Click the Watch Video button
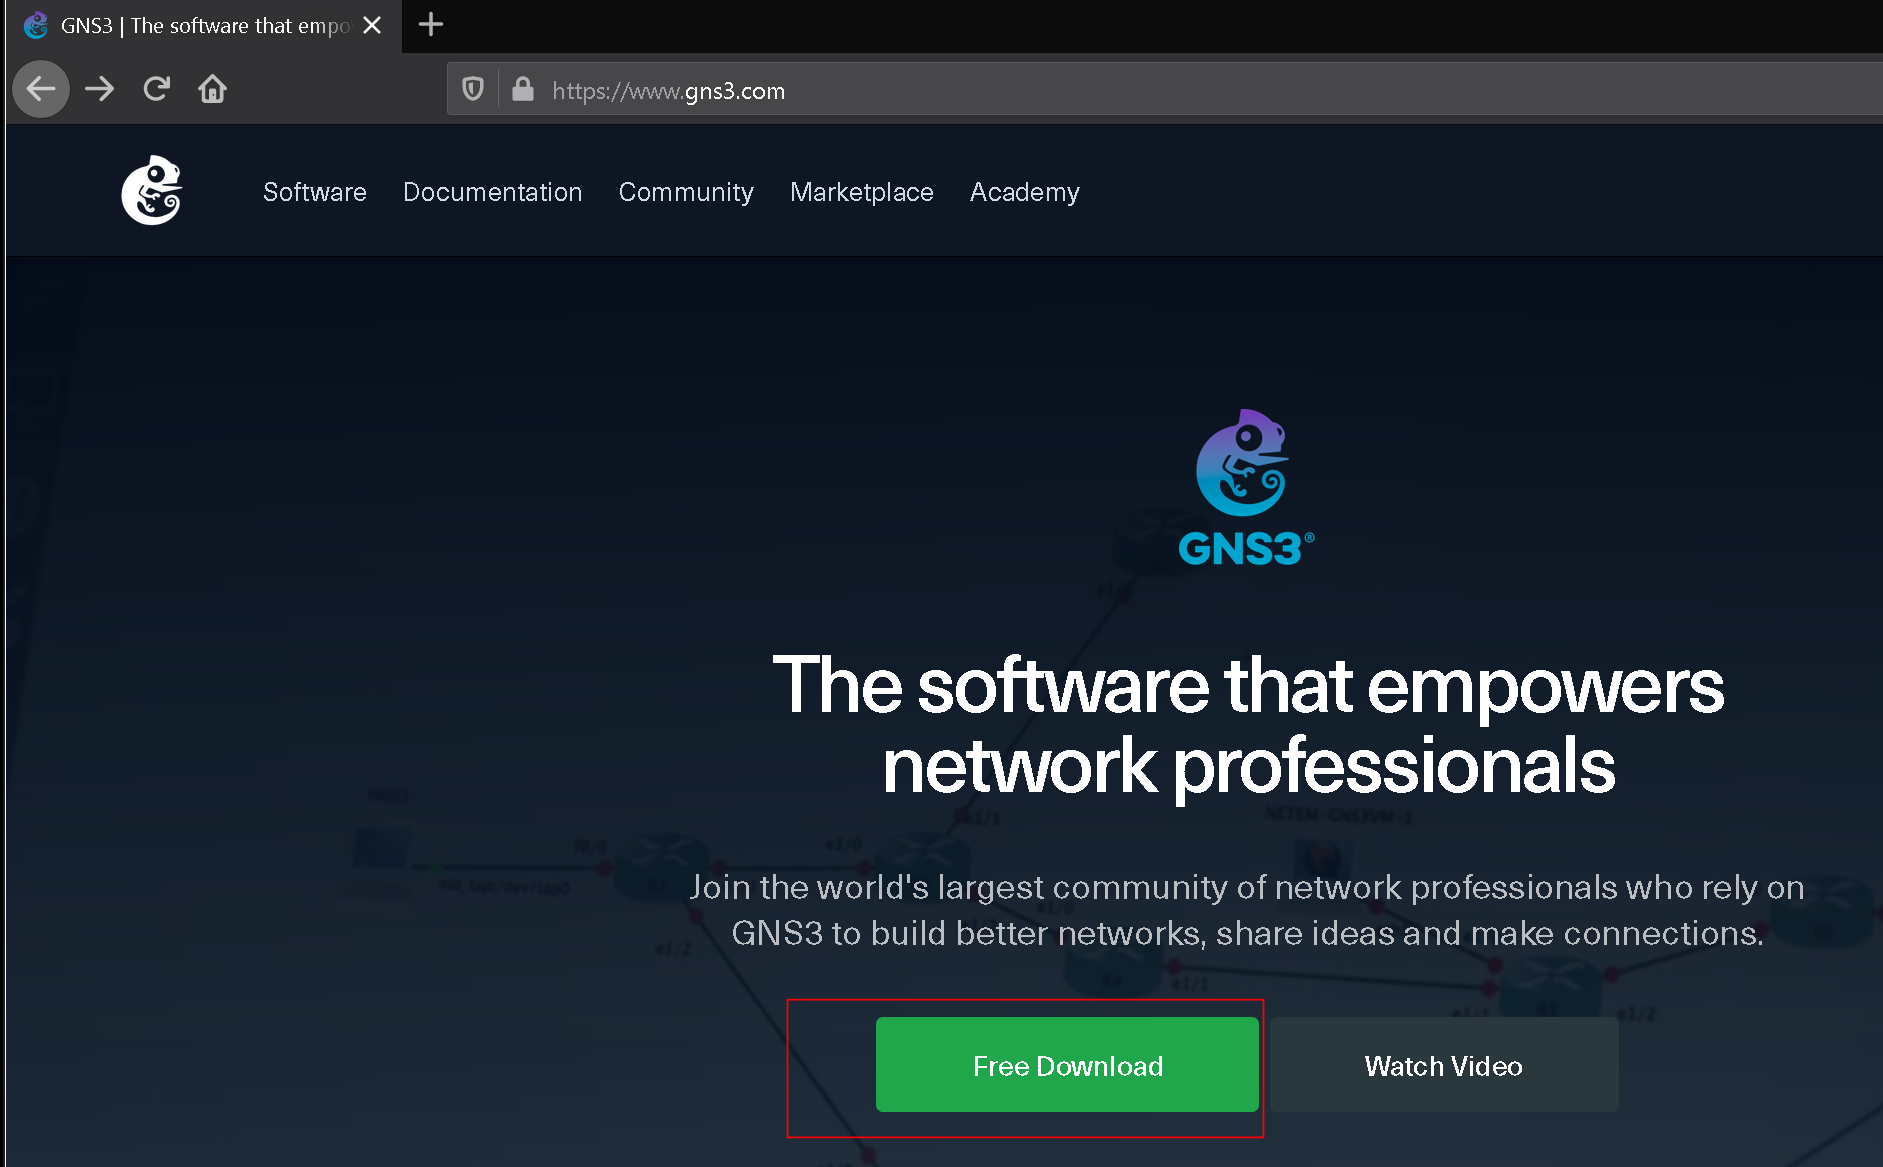 [1444, 1065]
